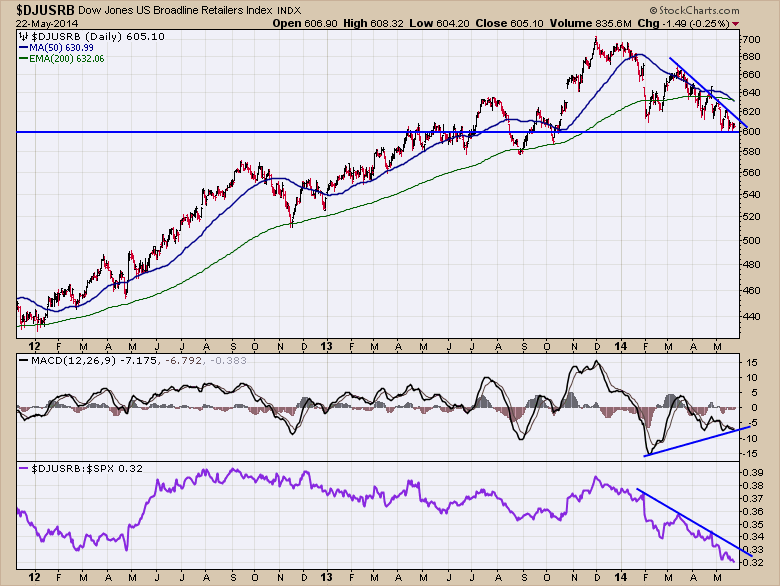Screen dimensions: 780x586
Task: Click the 480 price axis label
Action: pyautogui.click(x=751, y=265)
